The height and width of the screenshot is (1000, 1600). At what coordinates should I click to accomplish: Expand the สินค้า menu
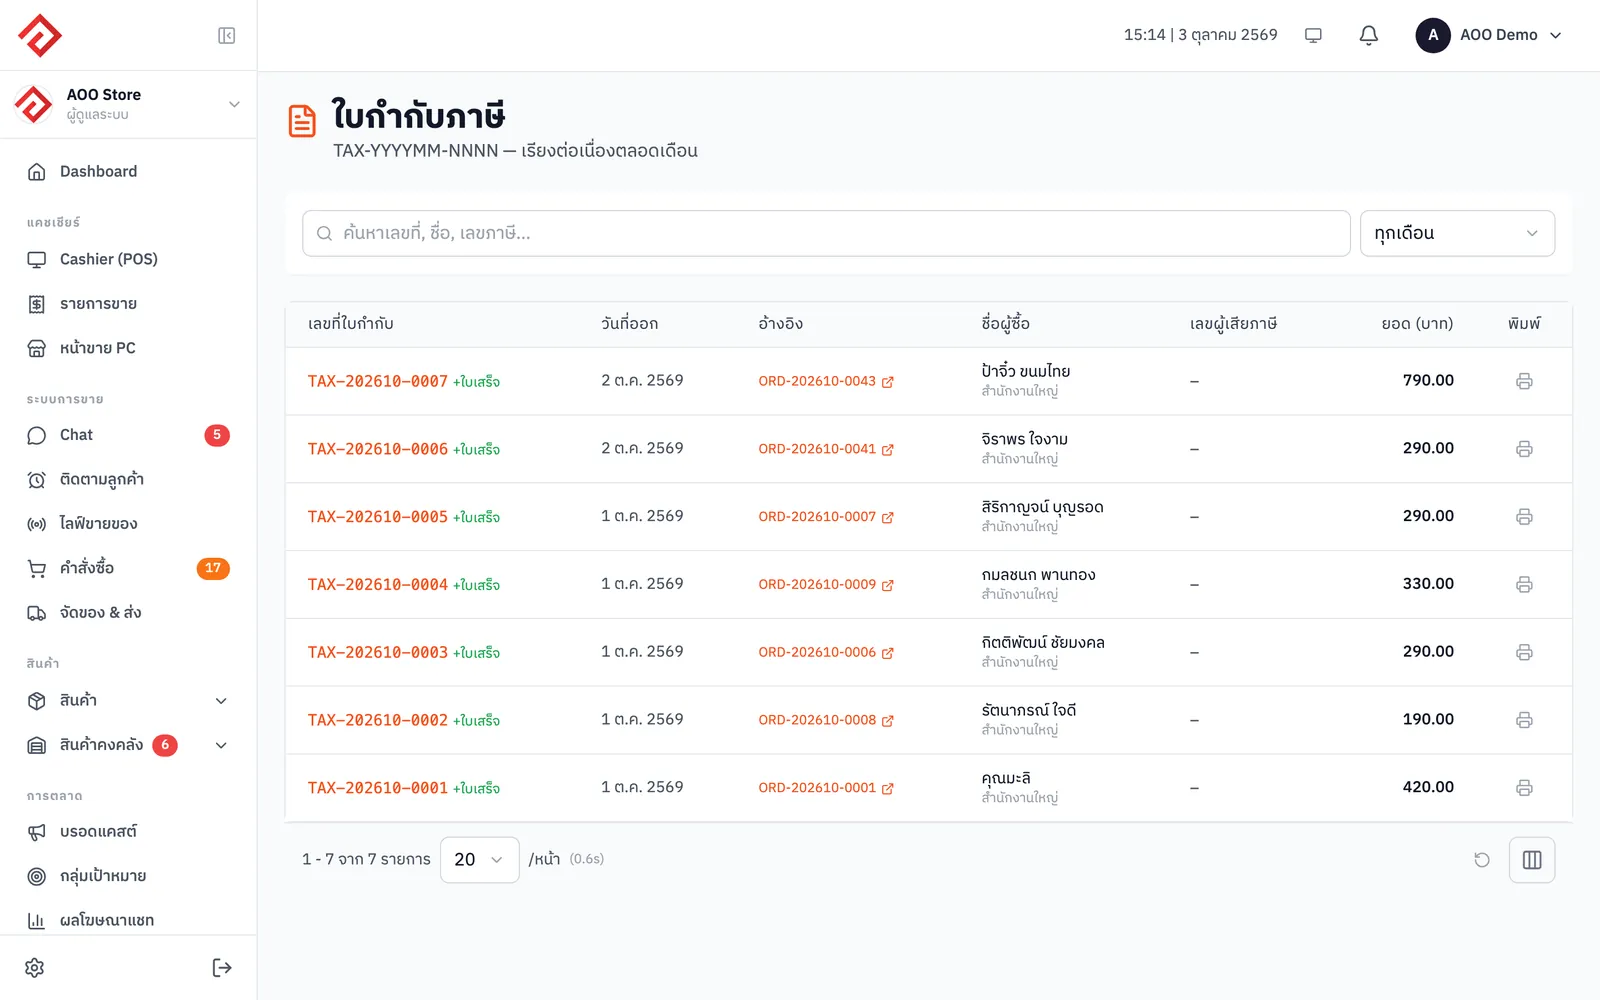tap(128, 701)
